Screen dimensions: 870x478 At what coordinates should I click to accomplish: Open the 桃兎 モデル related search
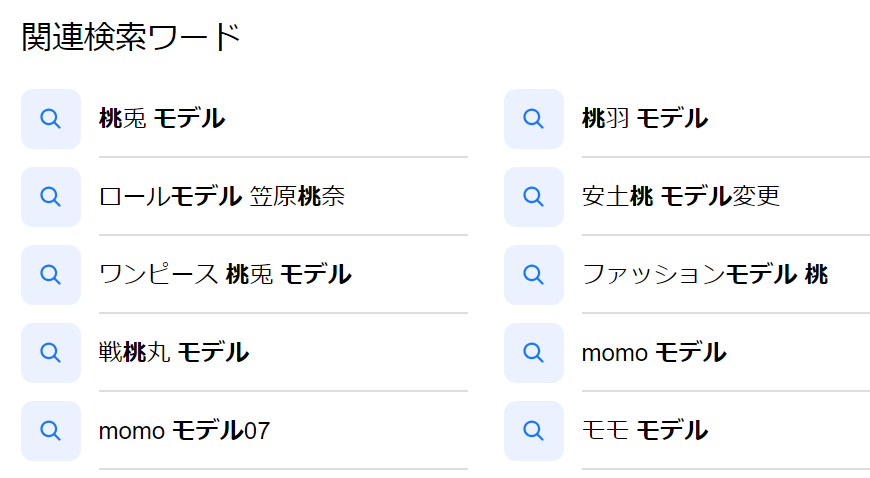pyautogui.click(x=162, y=119)
